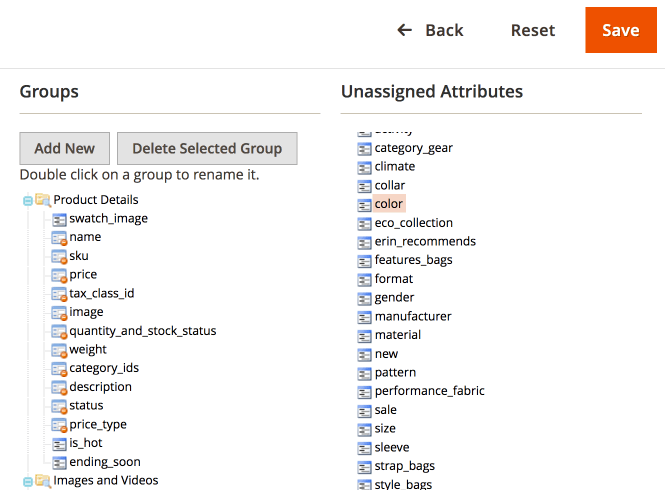Viewport: 665px width, 490px height.
Task: Click the color attribute icon
Action: (x=364, y=205)
